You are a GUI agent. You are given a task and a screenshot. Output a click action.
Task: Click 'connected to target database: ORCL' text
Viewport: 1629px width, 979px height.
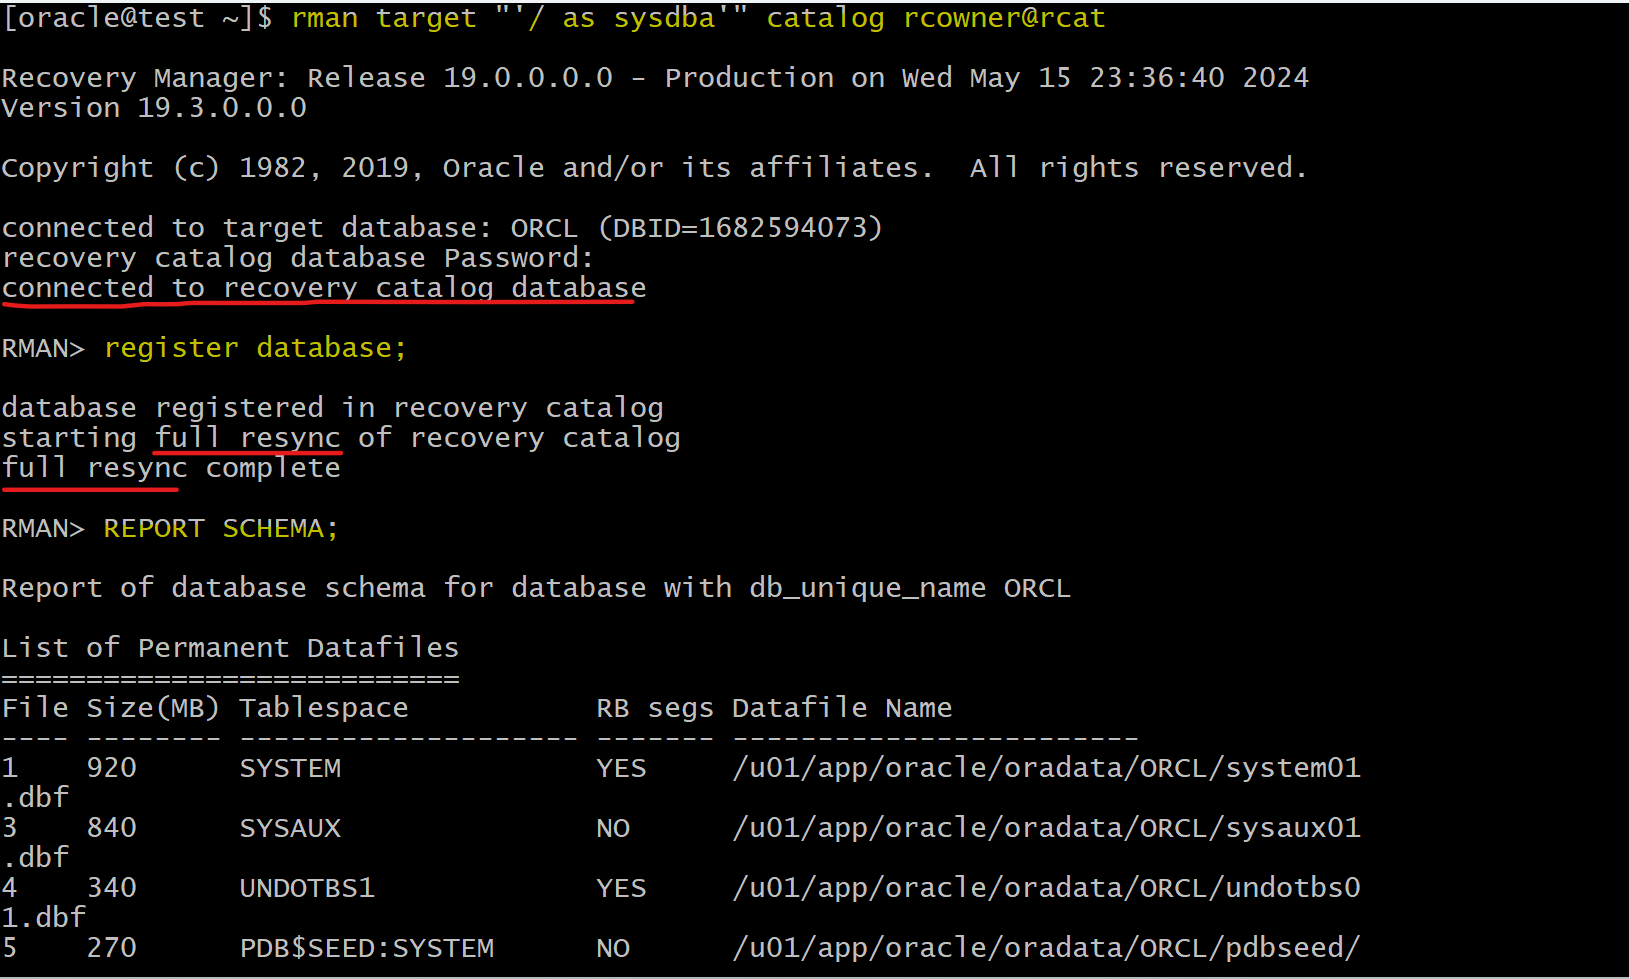pyautogui.click(x=290, y=228)
